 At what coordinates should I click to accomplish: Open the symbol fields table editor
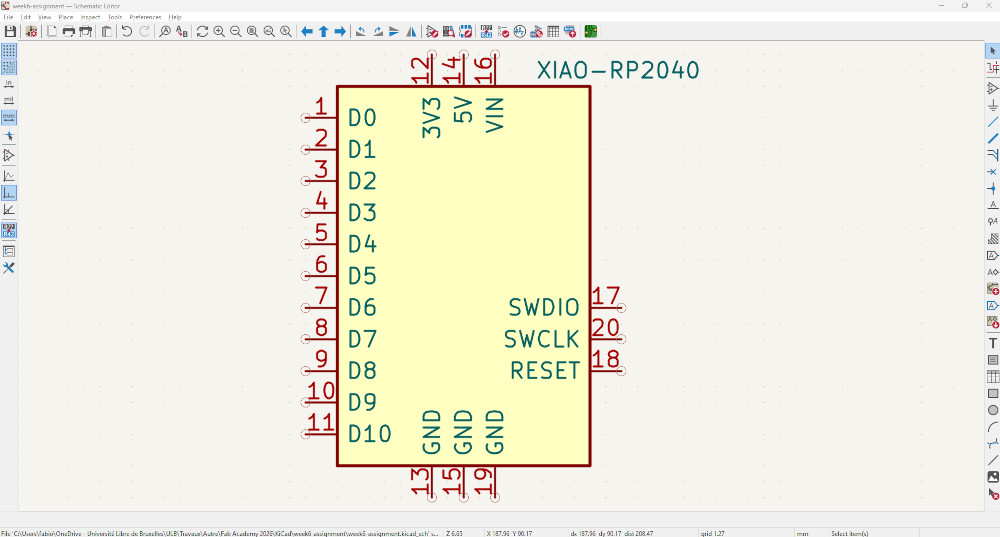[x=553, y=31]
